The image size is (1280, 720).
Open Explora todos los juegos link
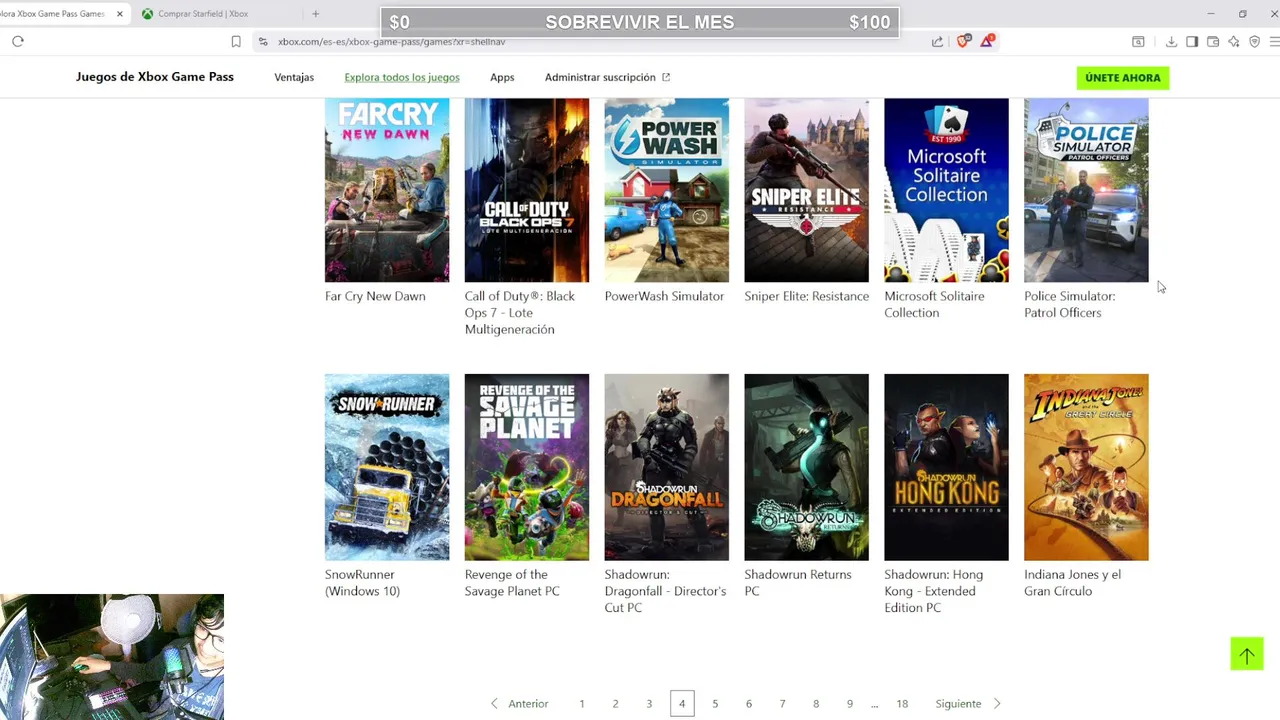click(402, 77)
